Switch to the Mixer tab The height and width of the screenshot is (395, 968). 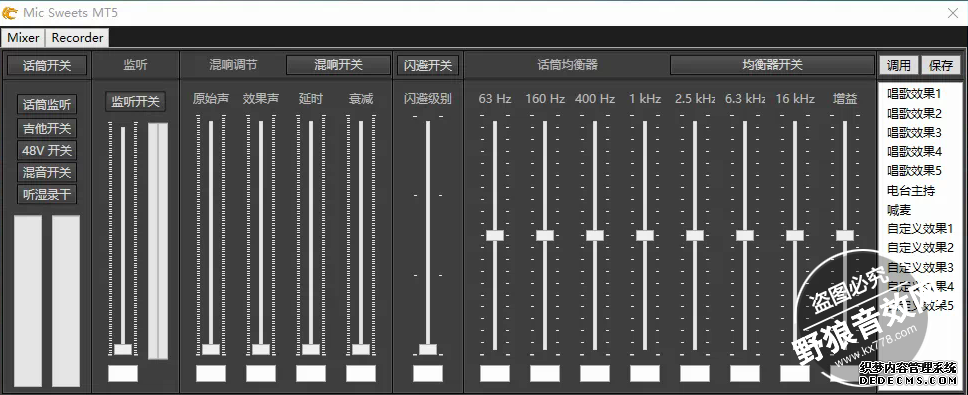(x=23, y=38)
